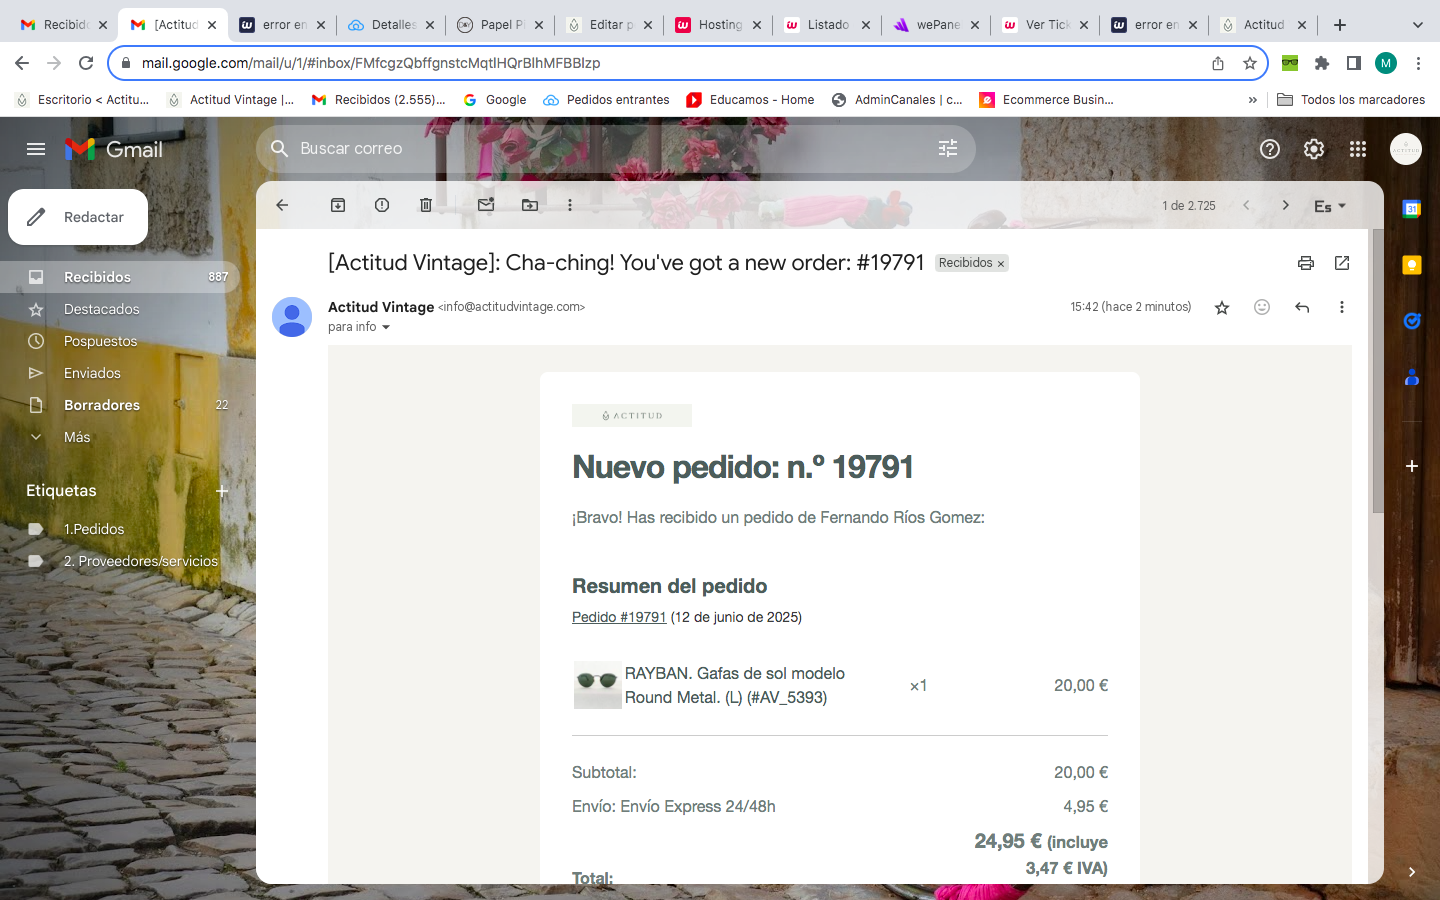Switch to the Papel tab
This screenshot has width=1440, height=900.
click(x=500, y=25)
